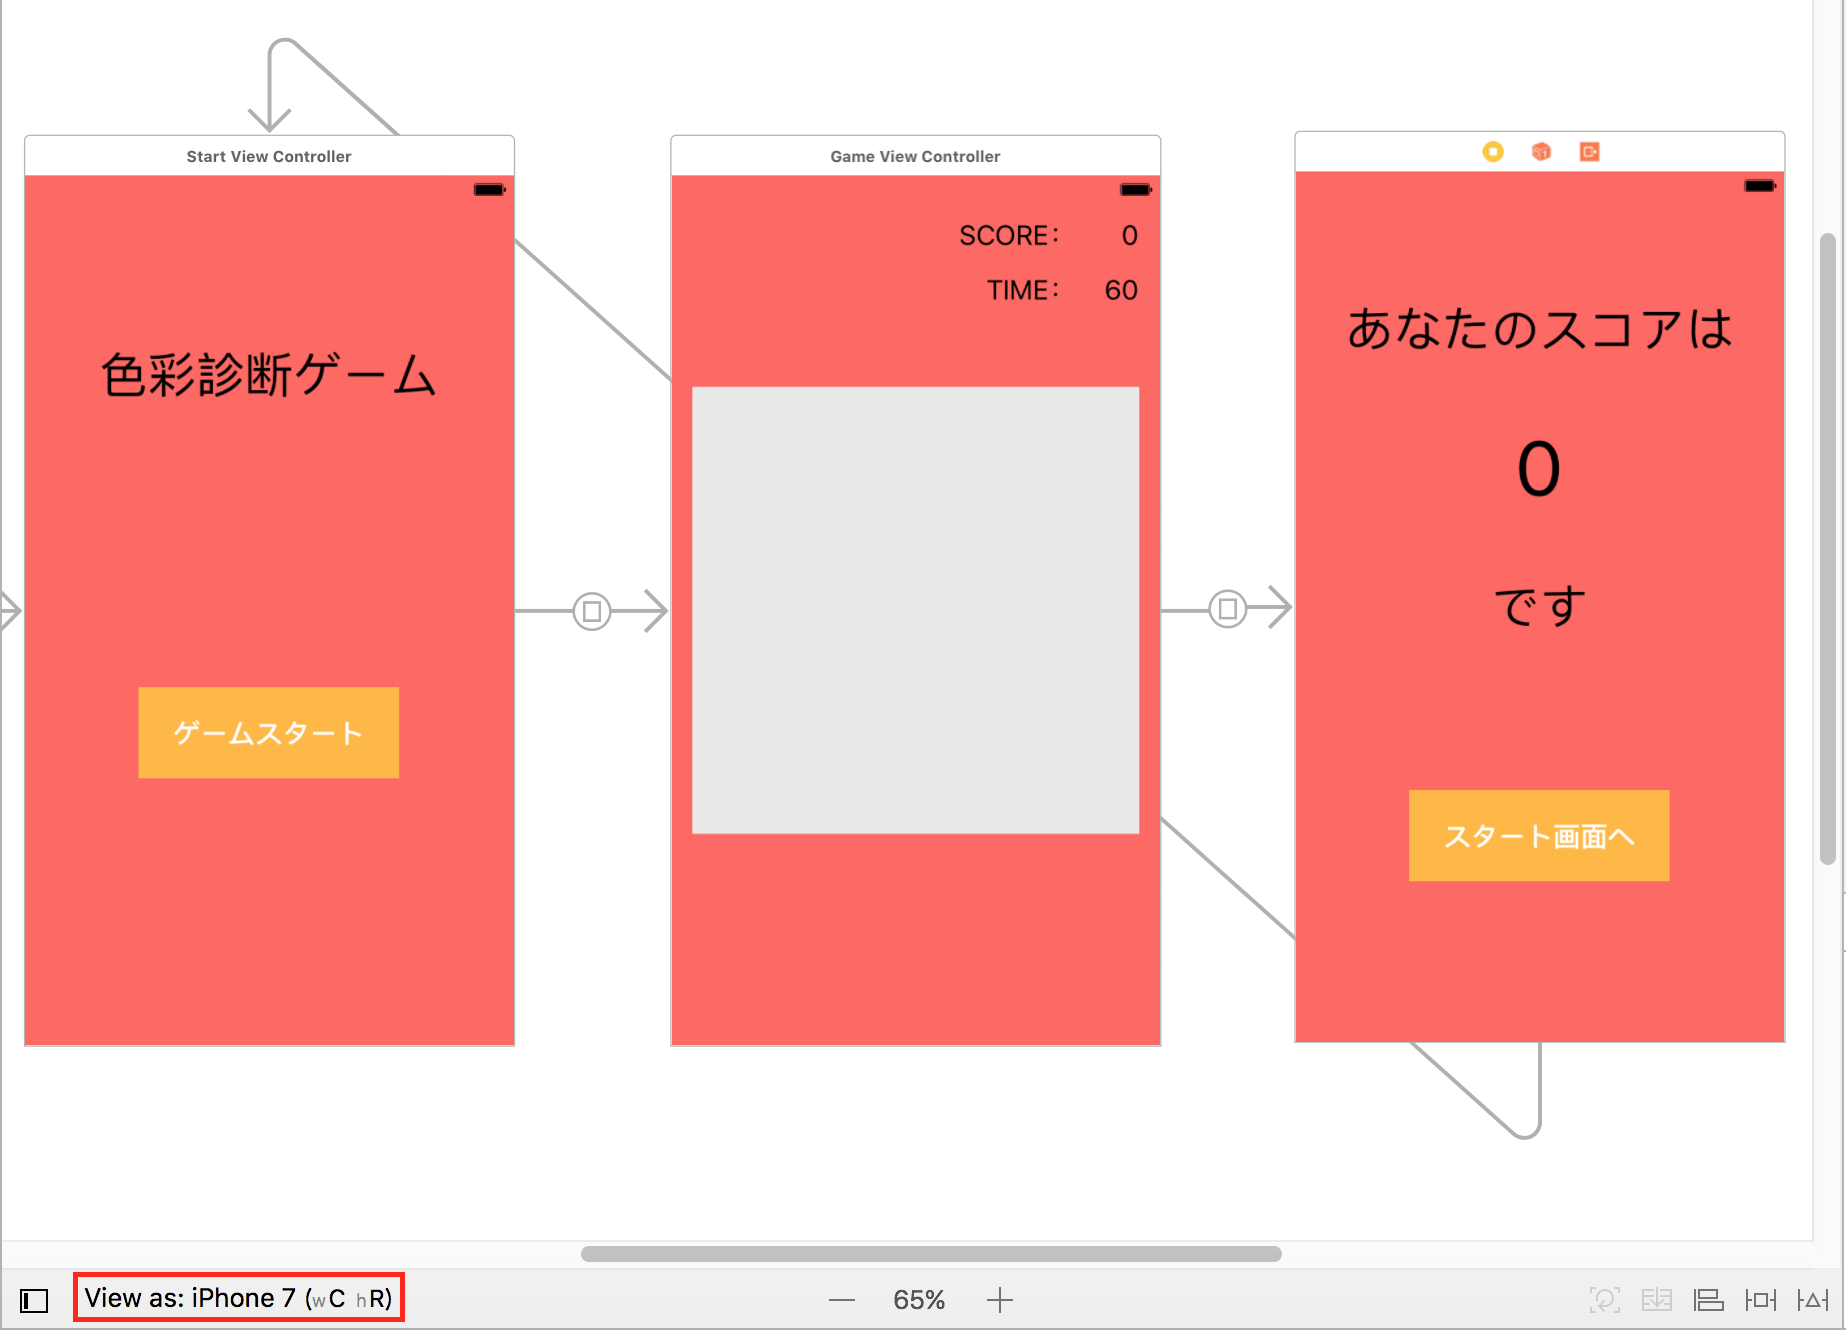1846x1330 pixels.
Task: Click the Embed In Stack icon
Action: click(1656, 1300)
